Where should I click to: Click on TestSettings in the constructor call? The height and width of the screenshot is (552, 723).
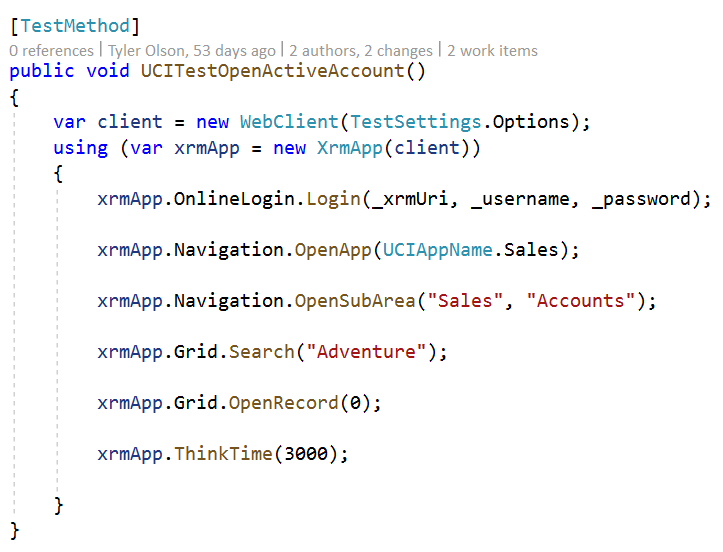coord(415,122)
